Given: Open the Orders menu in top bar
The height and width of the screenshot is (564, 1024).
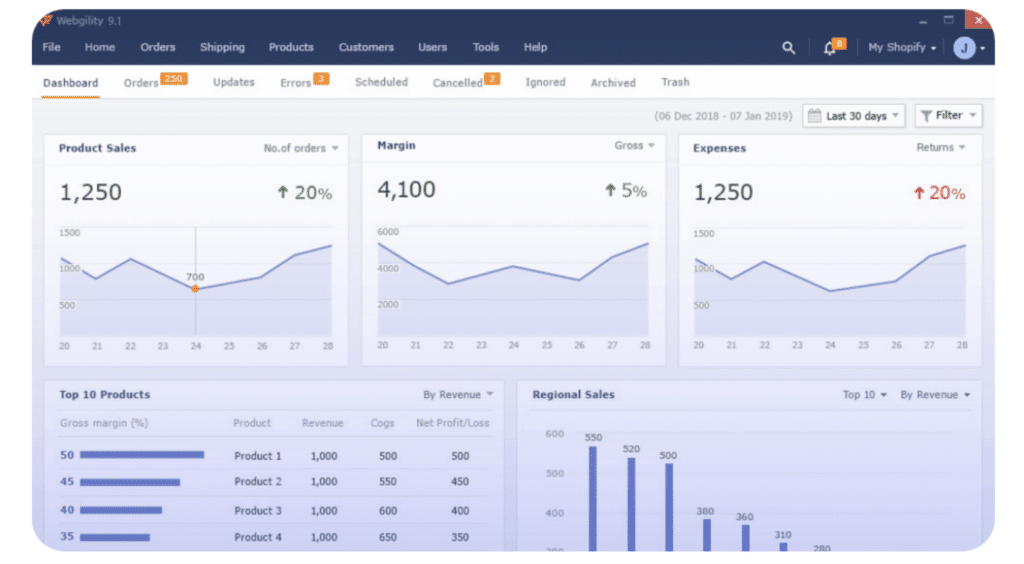Looking at the screenshot, I should 158,47.
